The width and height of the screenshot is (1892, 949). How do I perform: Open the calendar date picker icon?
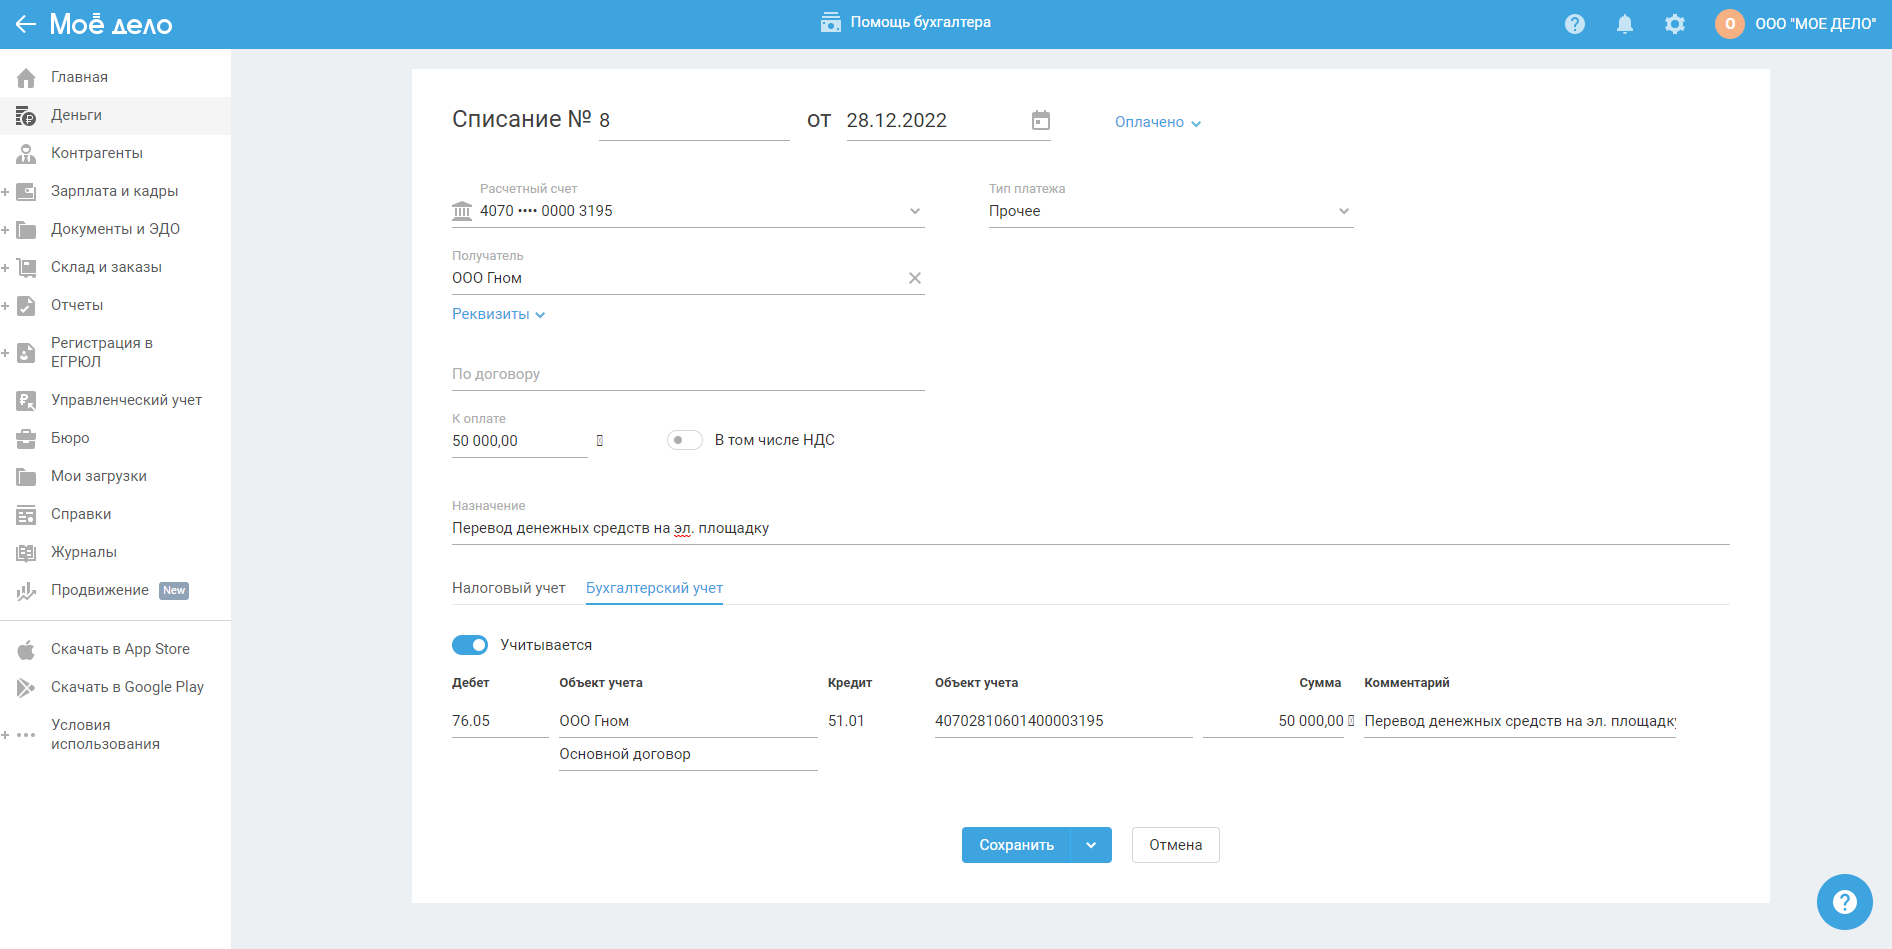pyautogui.click(x=1041, y=120)
